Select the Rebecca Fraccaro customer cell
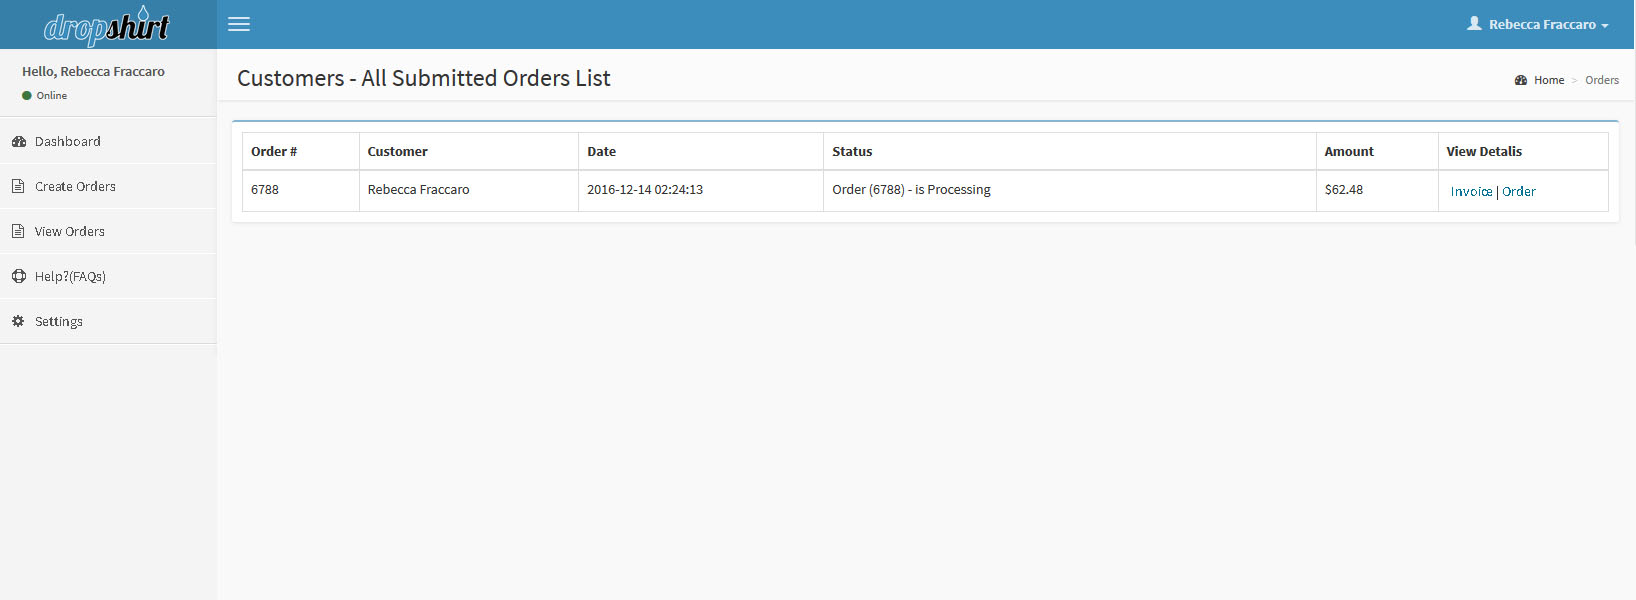 click(x=469, y=190)
